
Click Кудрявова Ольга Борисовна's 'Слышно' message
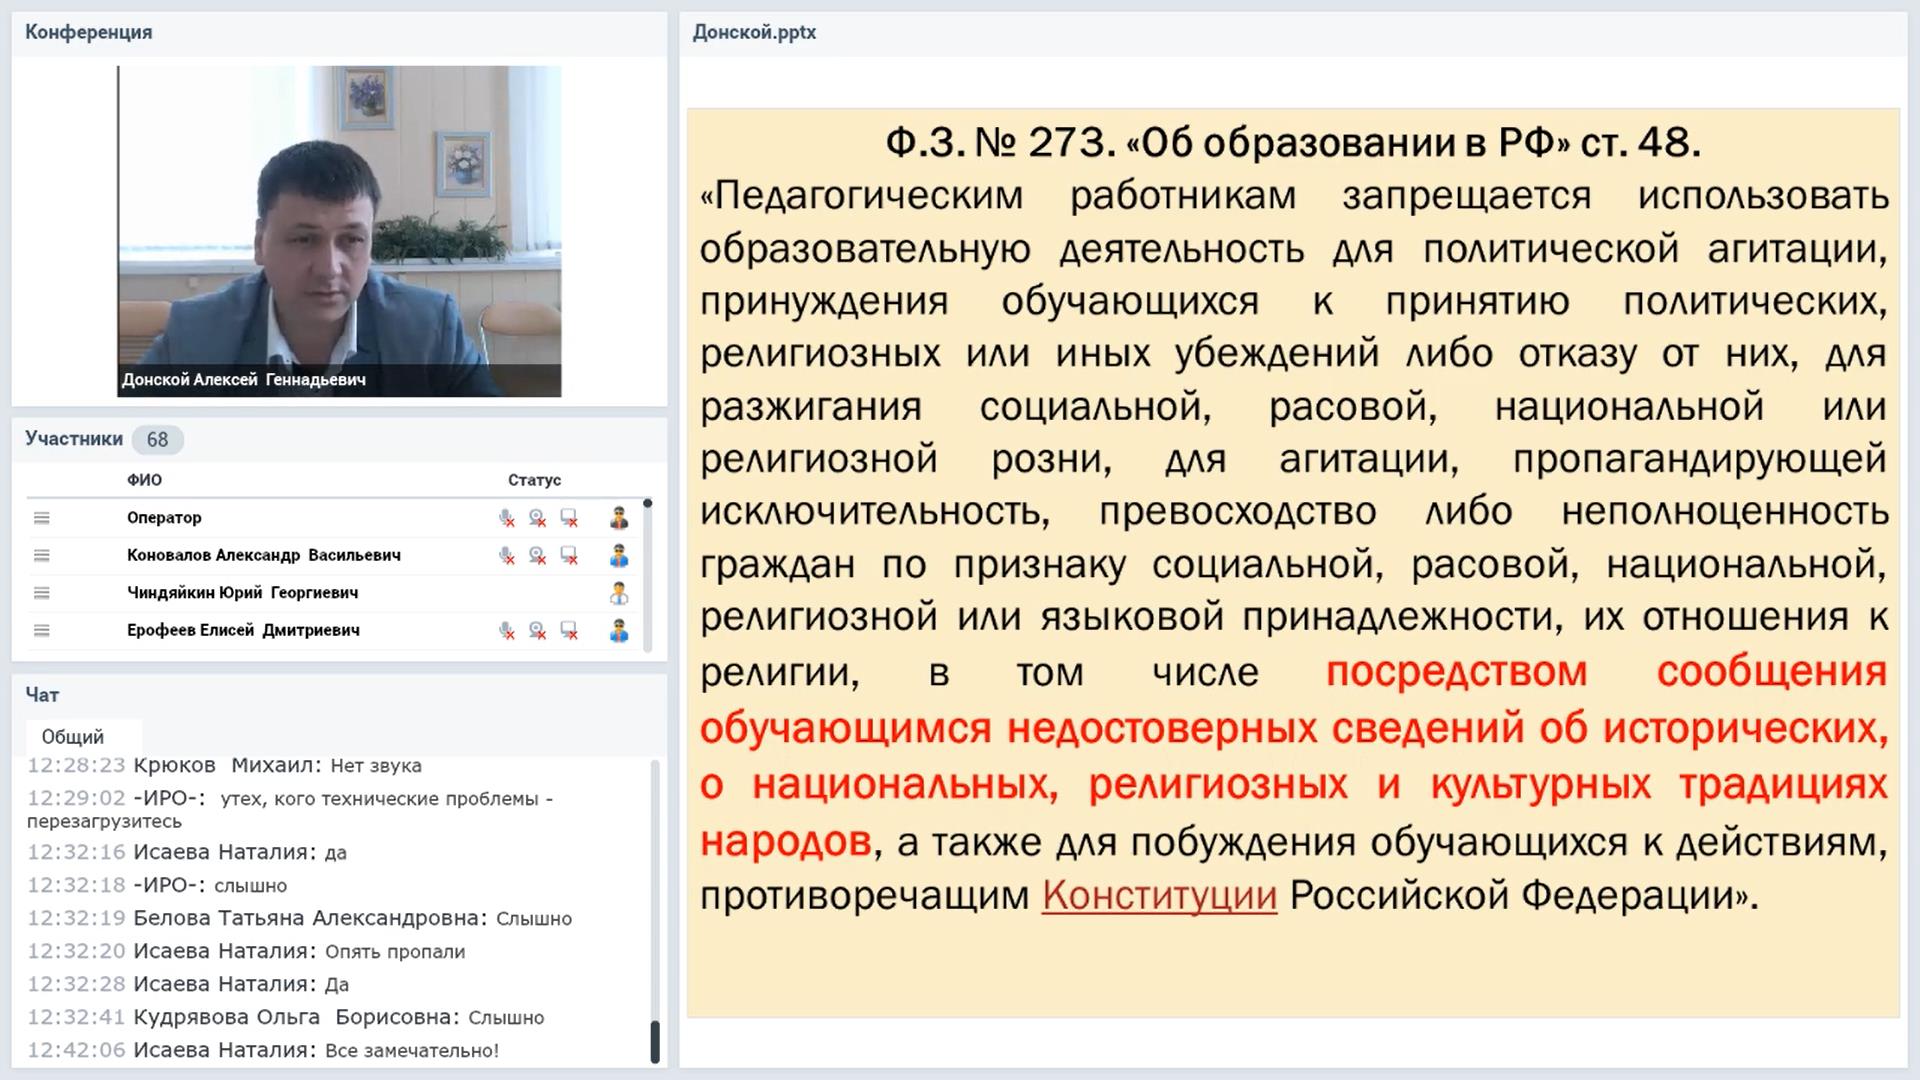coord(286,1018)
